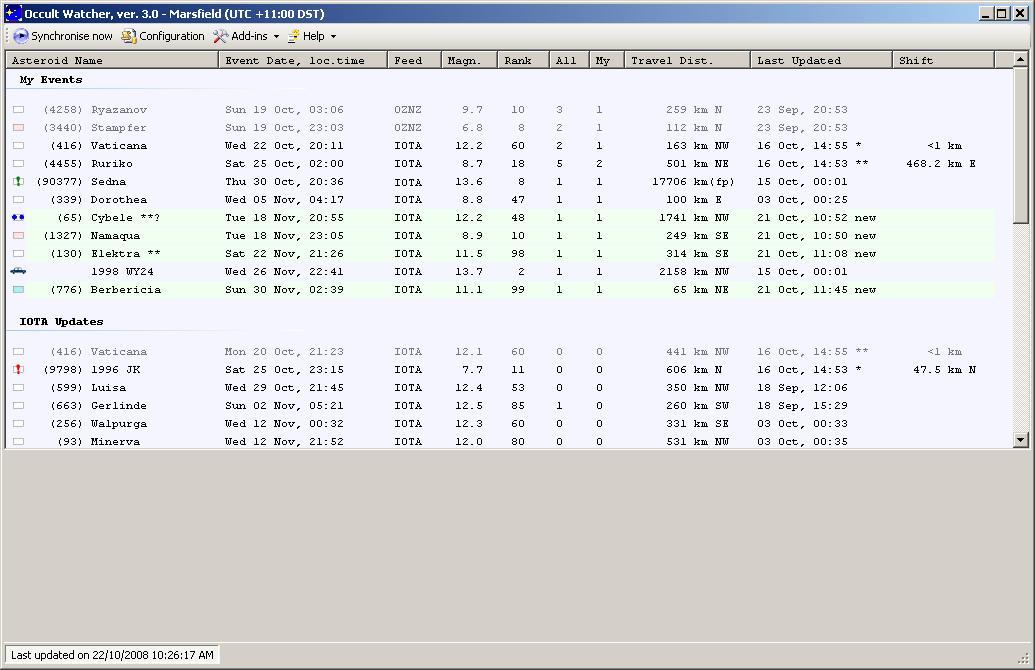The height and width of the screenshot is (670, 1035).
Task: Click the red exclamation icon beside 1996 JK
Action: [x=18, y=370]
